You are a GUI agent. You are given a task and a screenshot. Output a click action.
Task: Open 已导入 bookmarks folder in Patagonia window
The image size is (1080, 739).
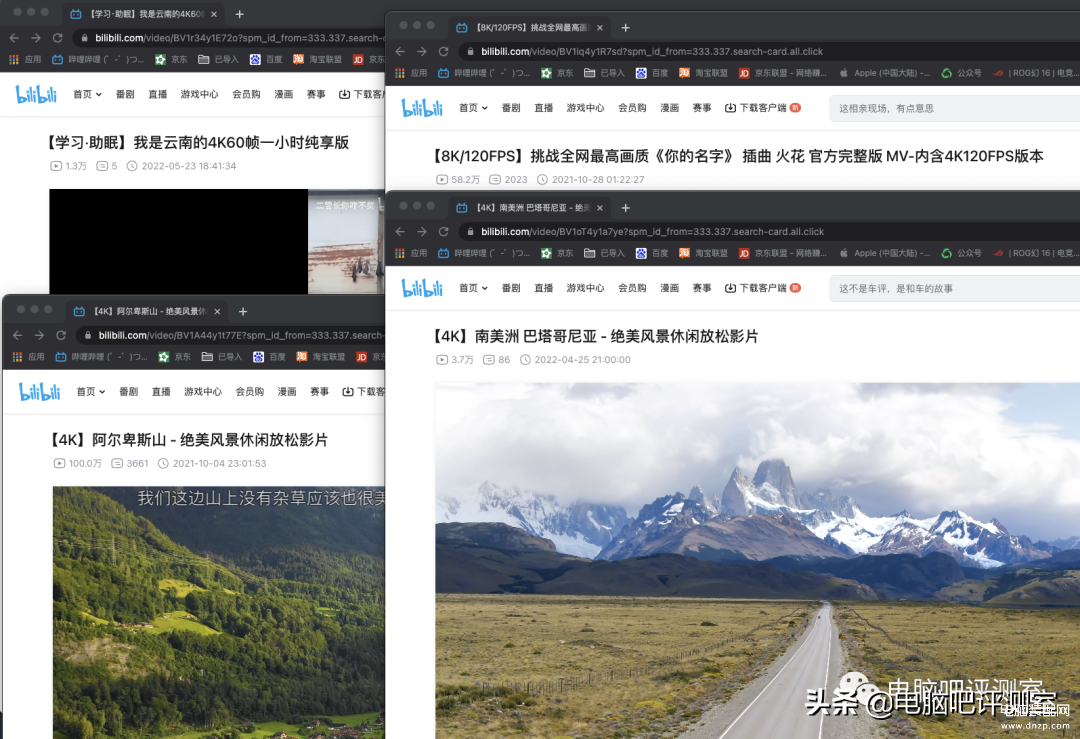[x=604, y=253]
